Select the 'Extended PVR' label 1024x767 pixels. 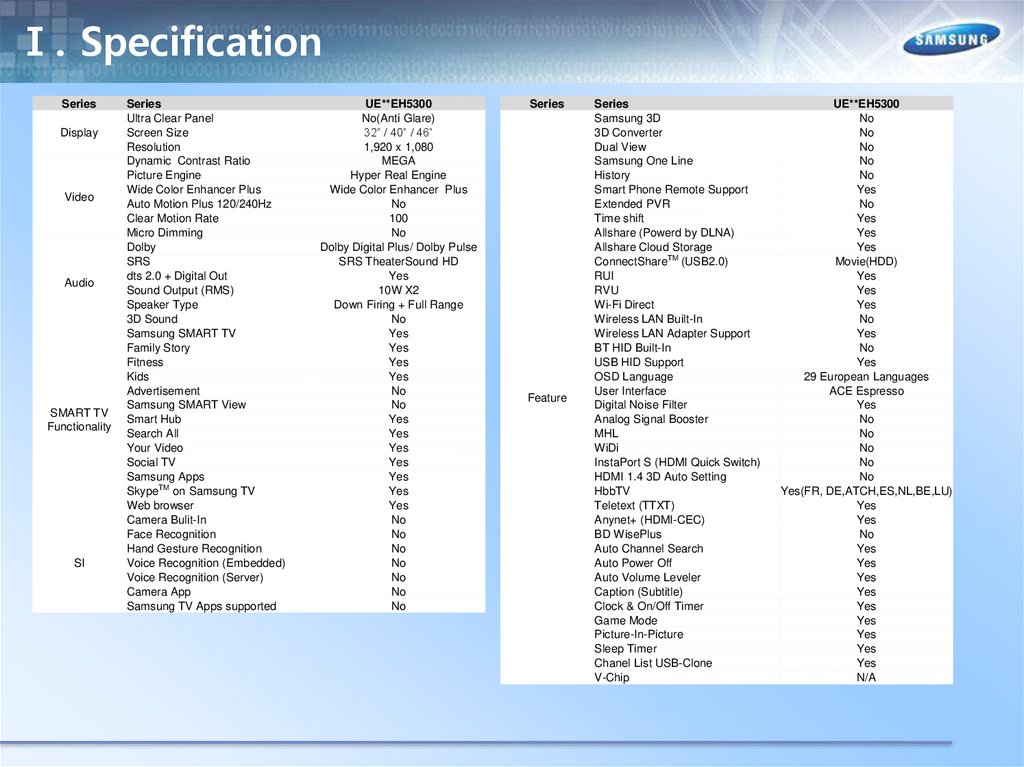pos(632,204)
